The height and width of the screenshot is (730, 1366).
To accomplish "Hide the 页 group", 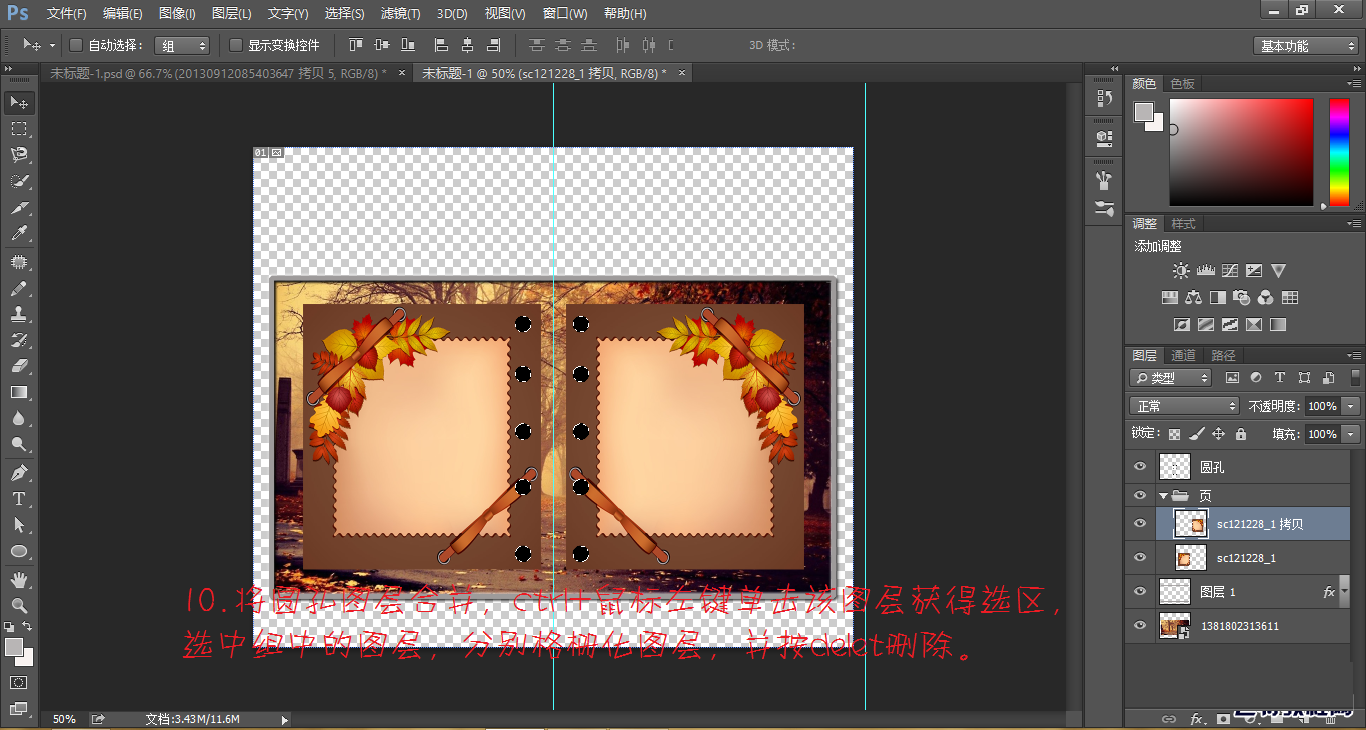I will [x=1140, y=495].
